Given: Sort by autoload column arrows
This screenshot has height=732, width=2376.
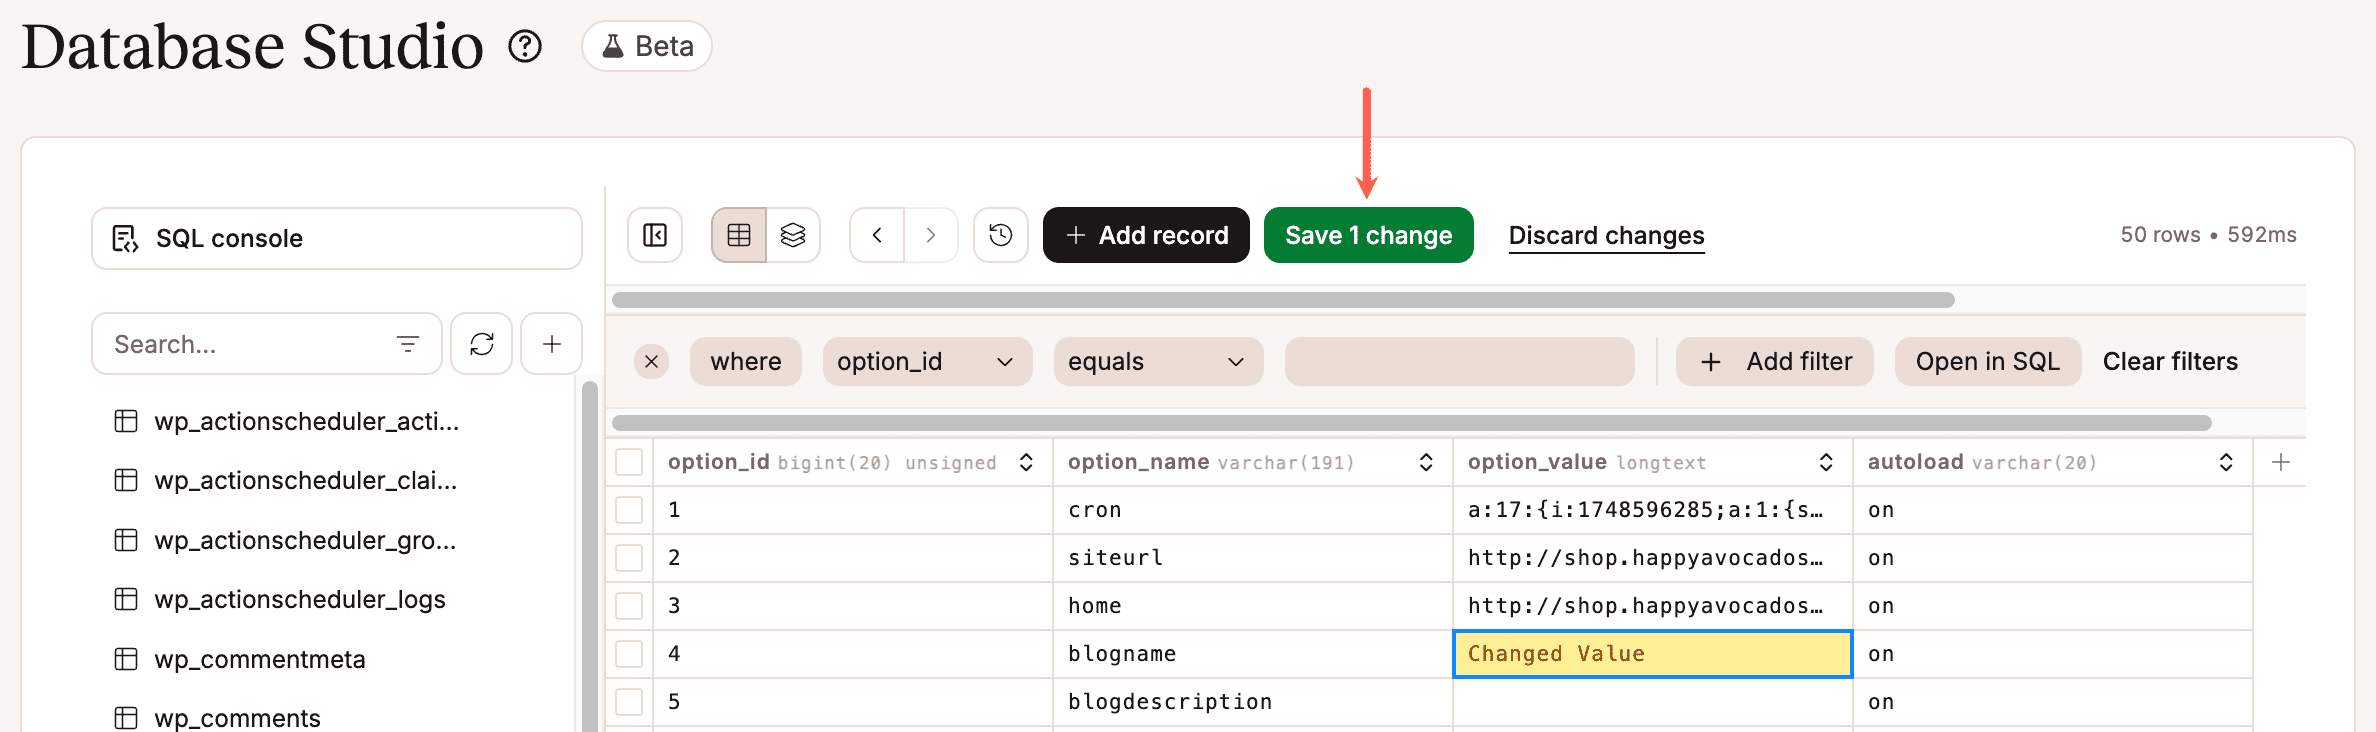Looking at the screenshot, I should [2226, 462].
